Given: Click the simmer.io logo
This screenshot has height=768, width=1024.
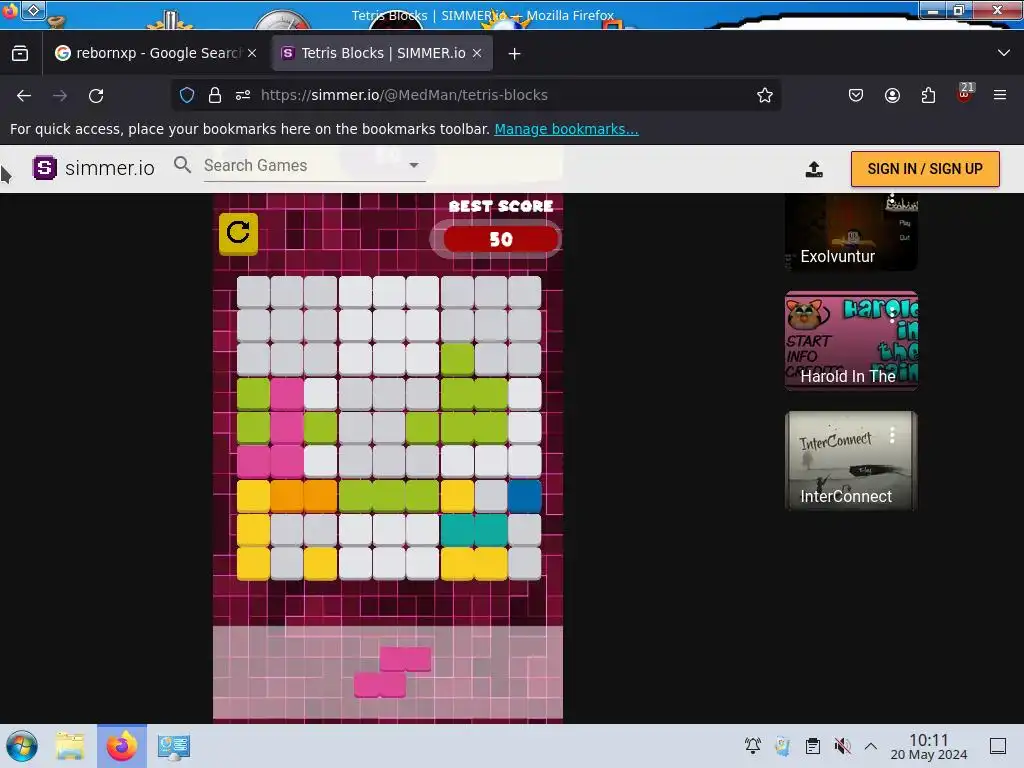Looking at the screenshot, I should point(93,168).
